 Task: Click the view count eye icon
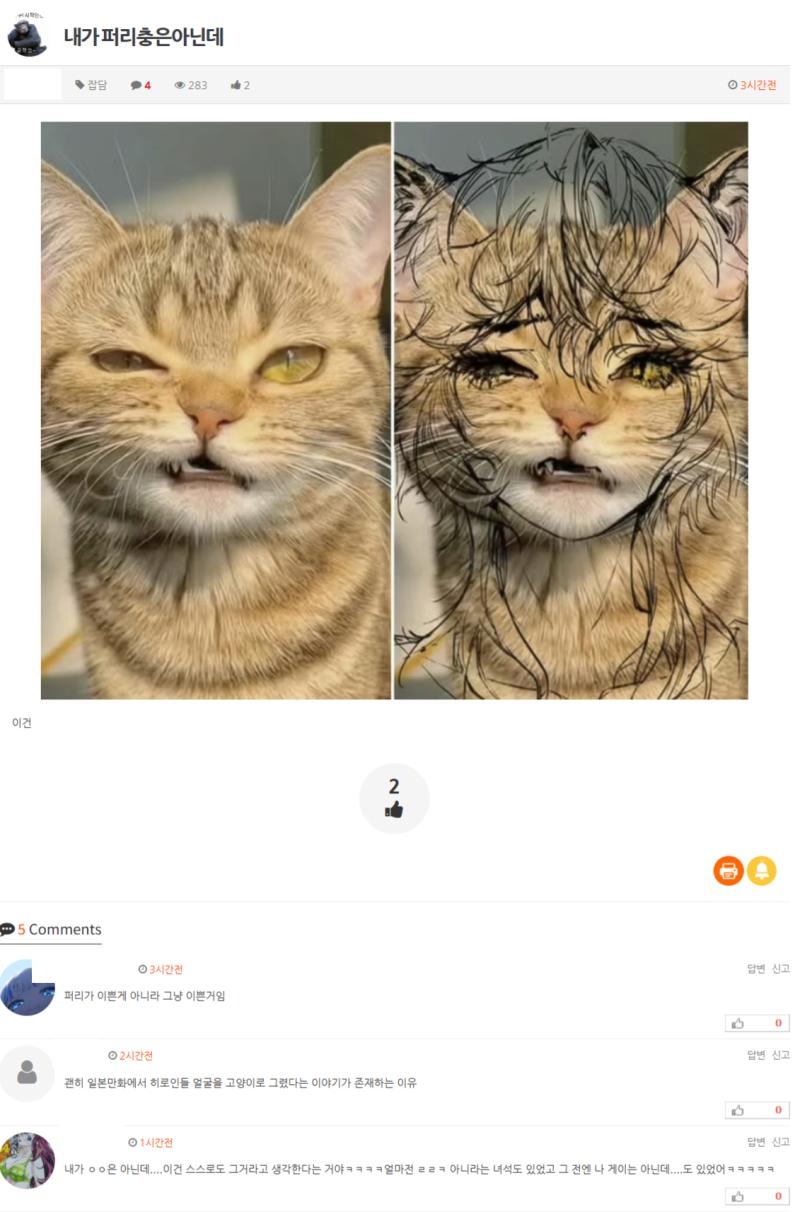tap(180, 85)
